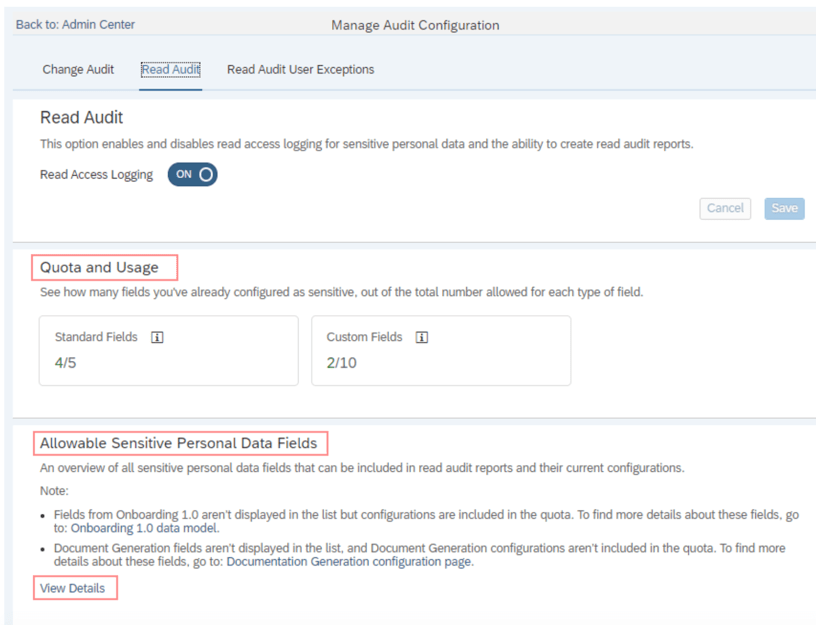Screen dimensions: 816x625
Task: Select the Read Audit tab
Action: click(171, 70)
